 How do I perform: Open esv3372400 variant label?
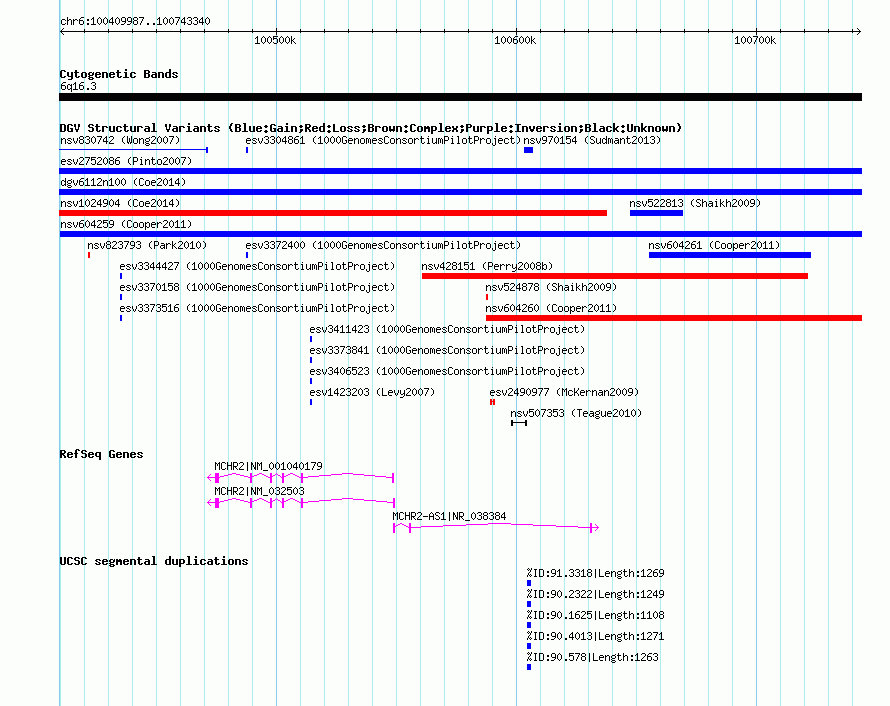[x=383, y=245]
